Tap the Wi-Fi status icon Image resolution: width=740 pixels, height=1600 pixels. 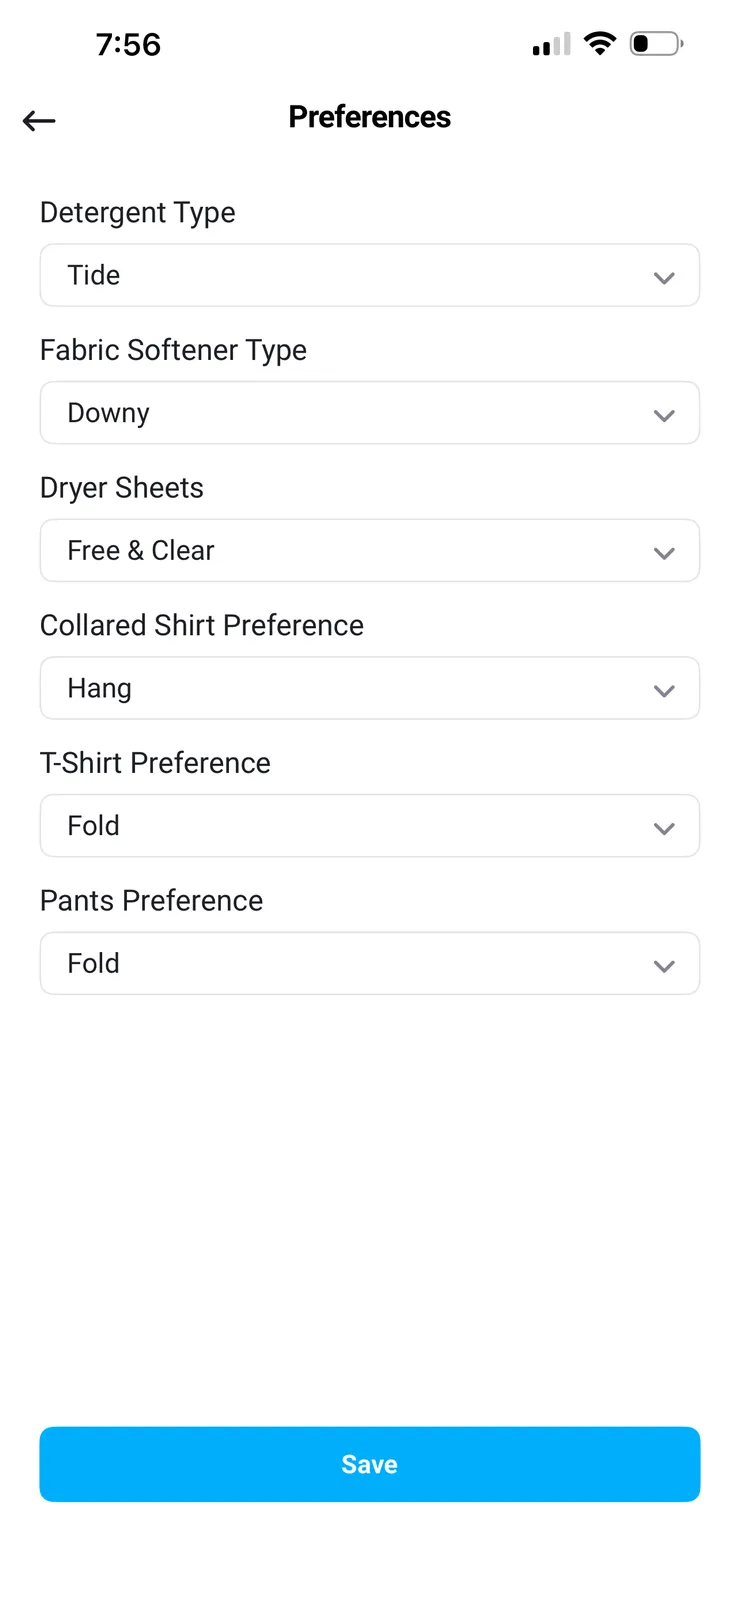(600, 43)
